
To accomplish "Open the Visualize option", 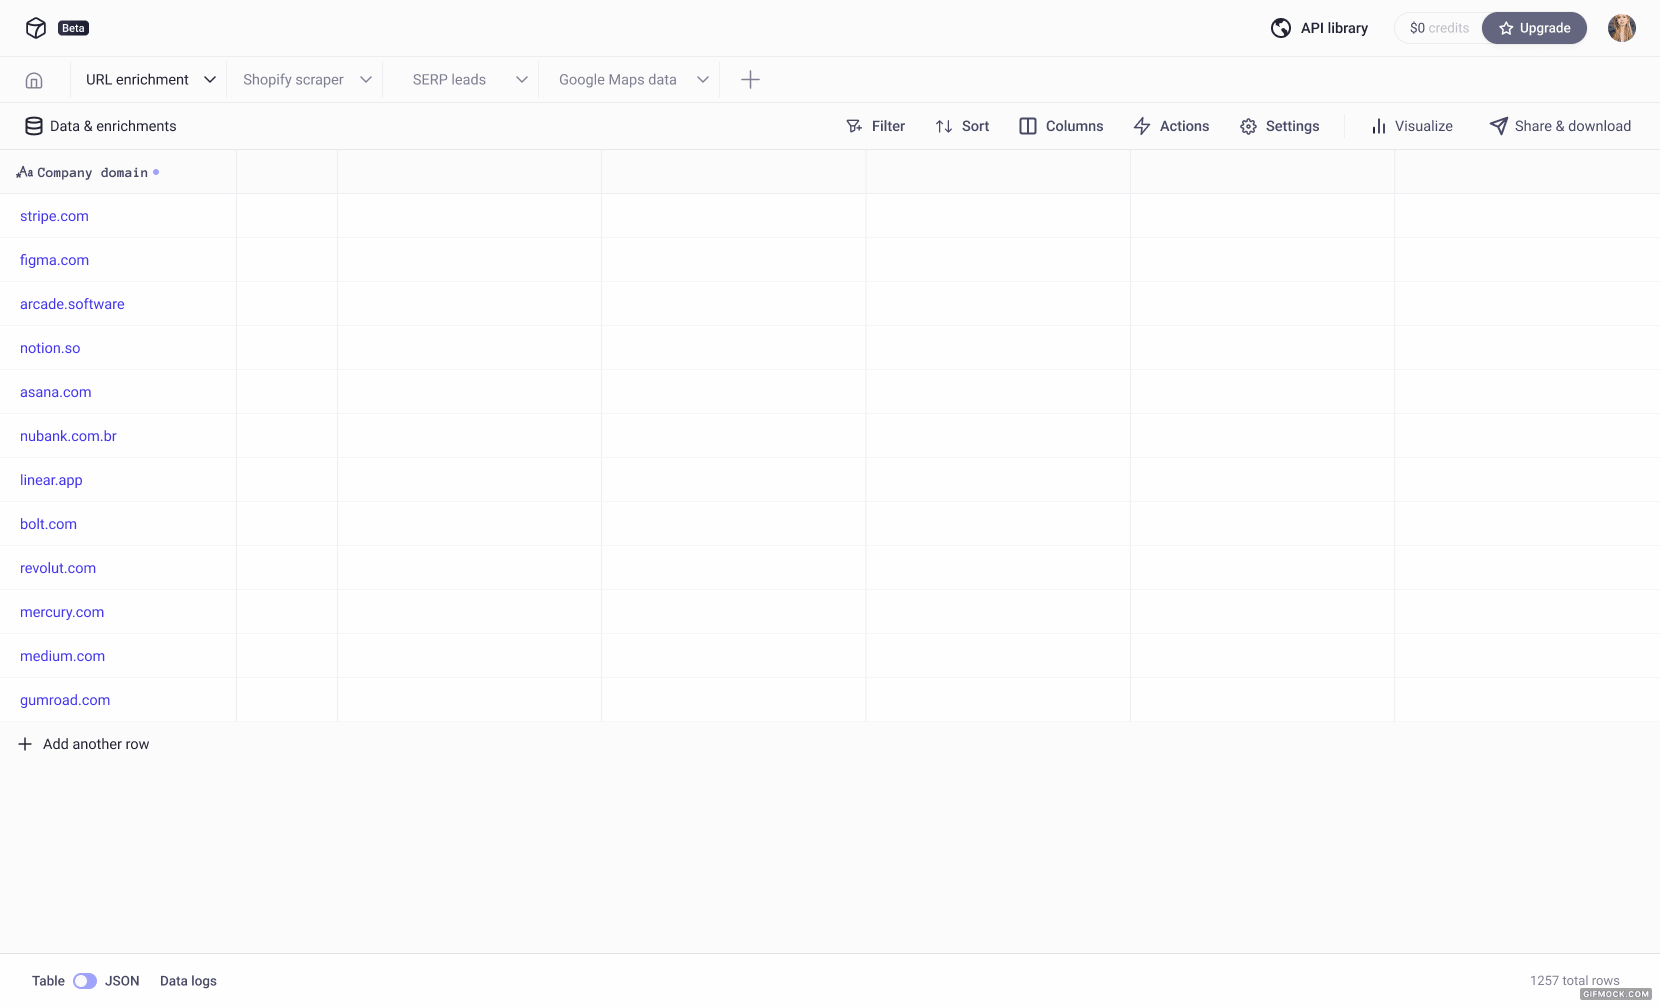I will coord(1423,126).
